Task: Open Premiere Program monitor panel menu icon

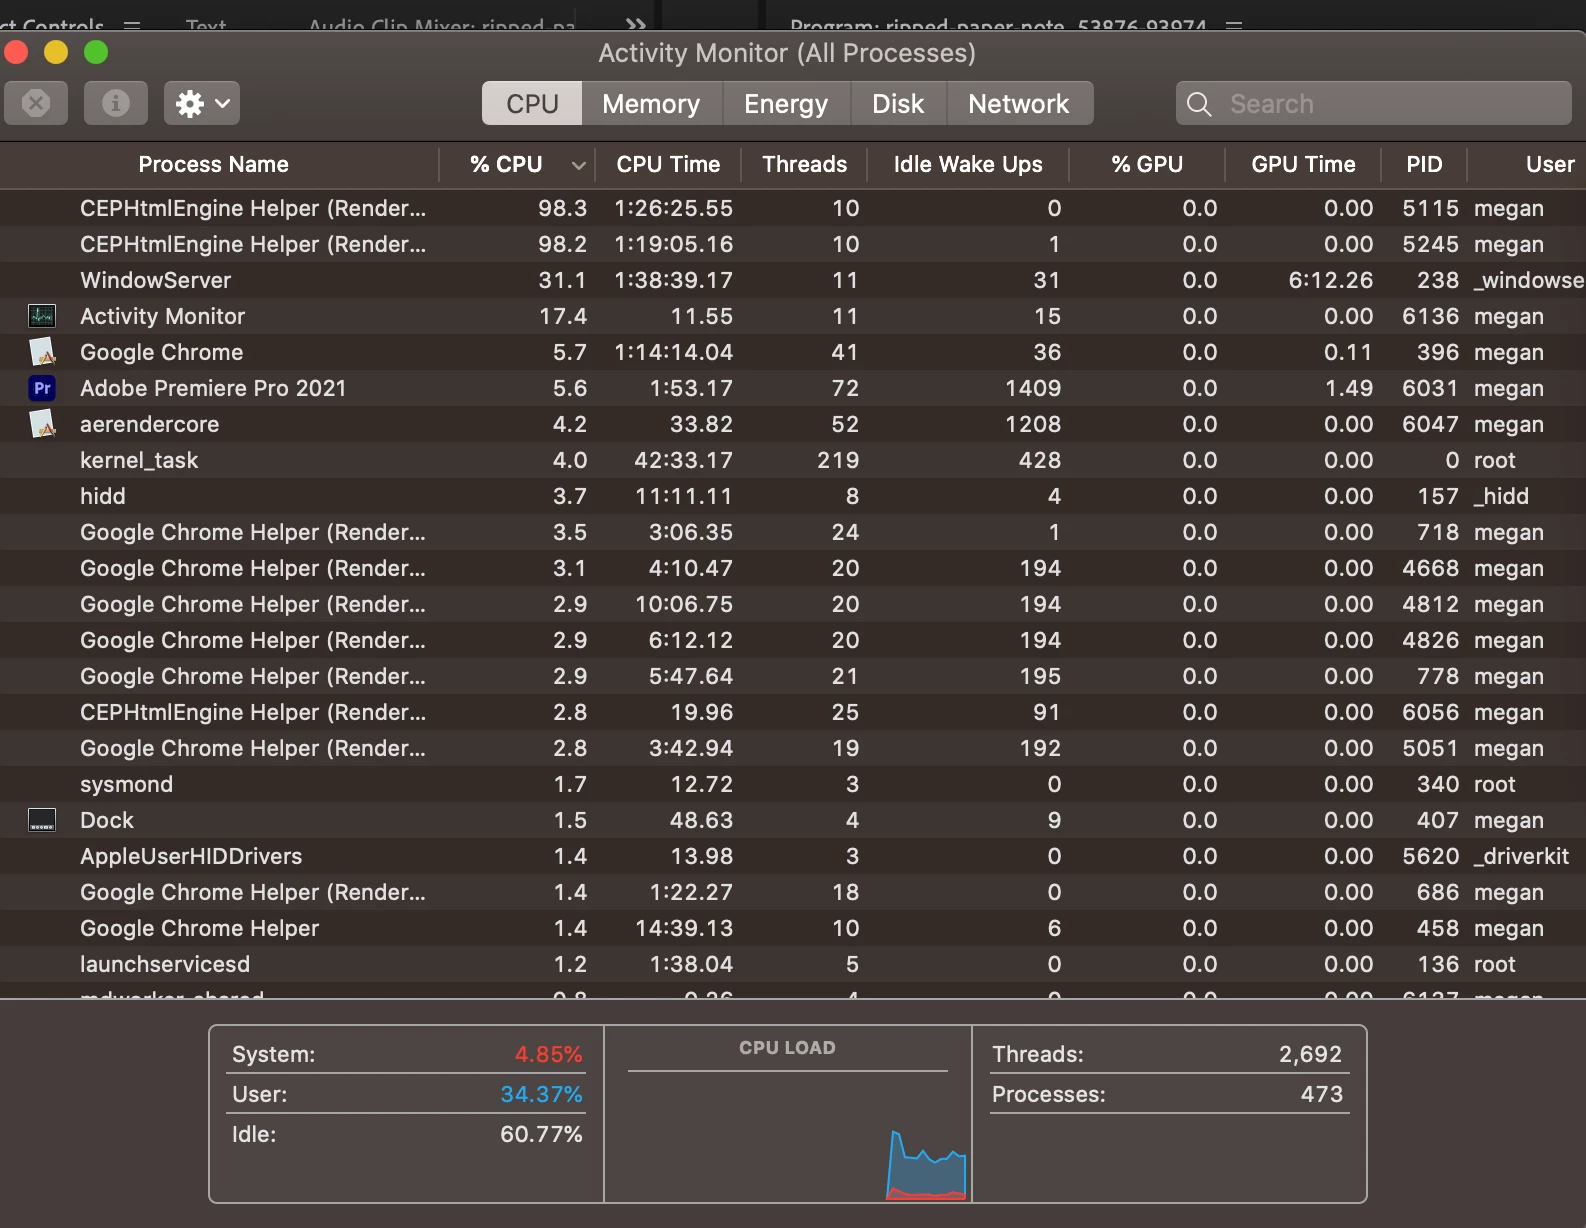Action: point(1234,24)
